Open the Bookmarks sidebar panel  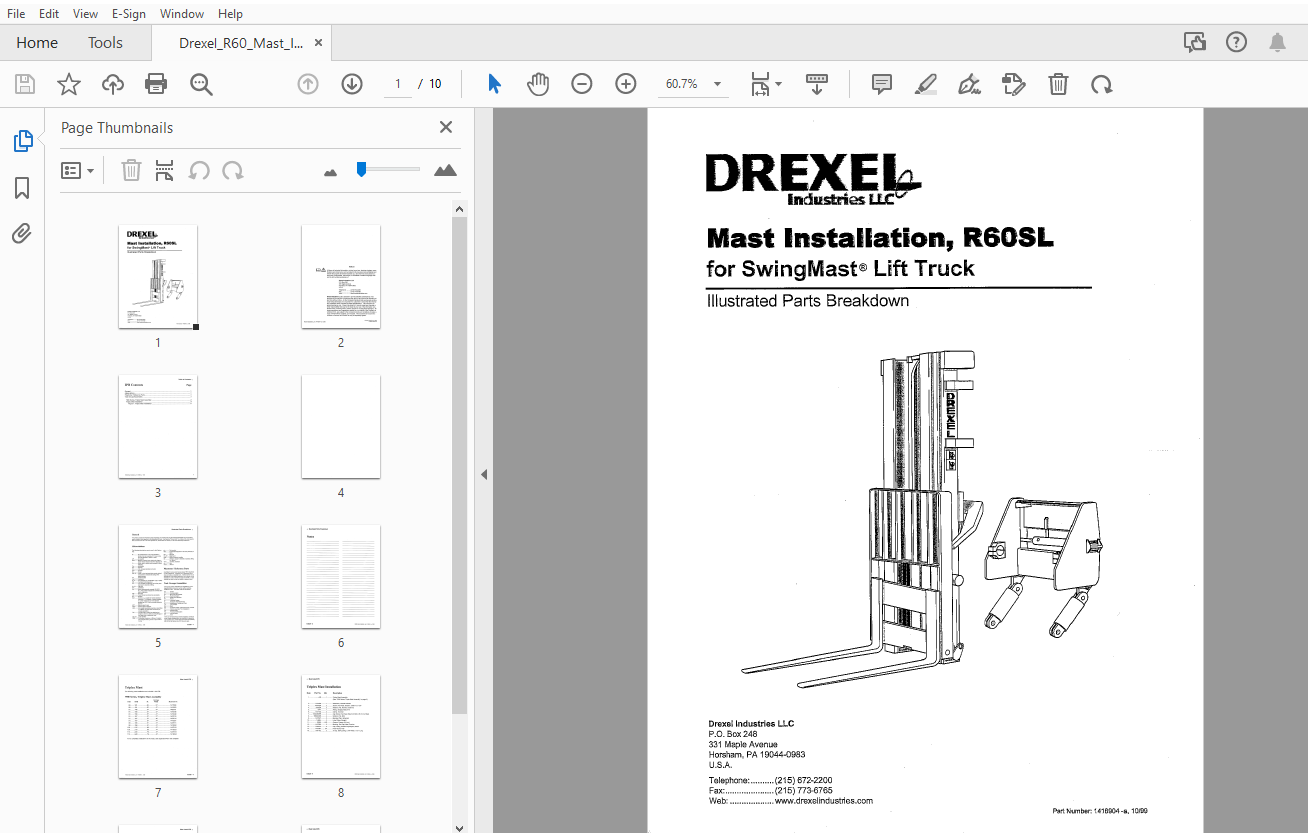[x=22, y=188]
